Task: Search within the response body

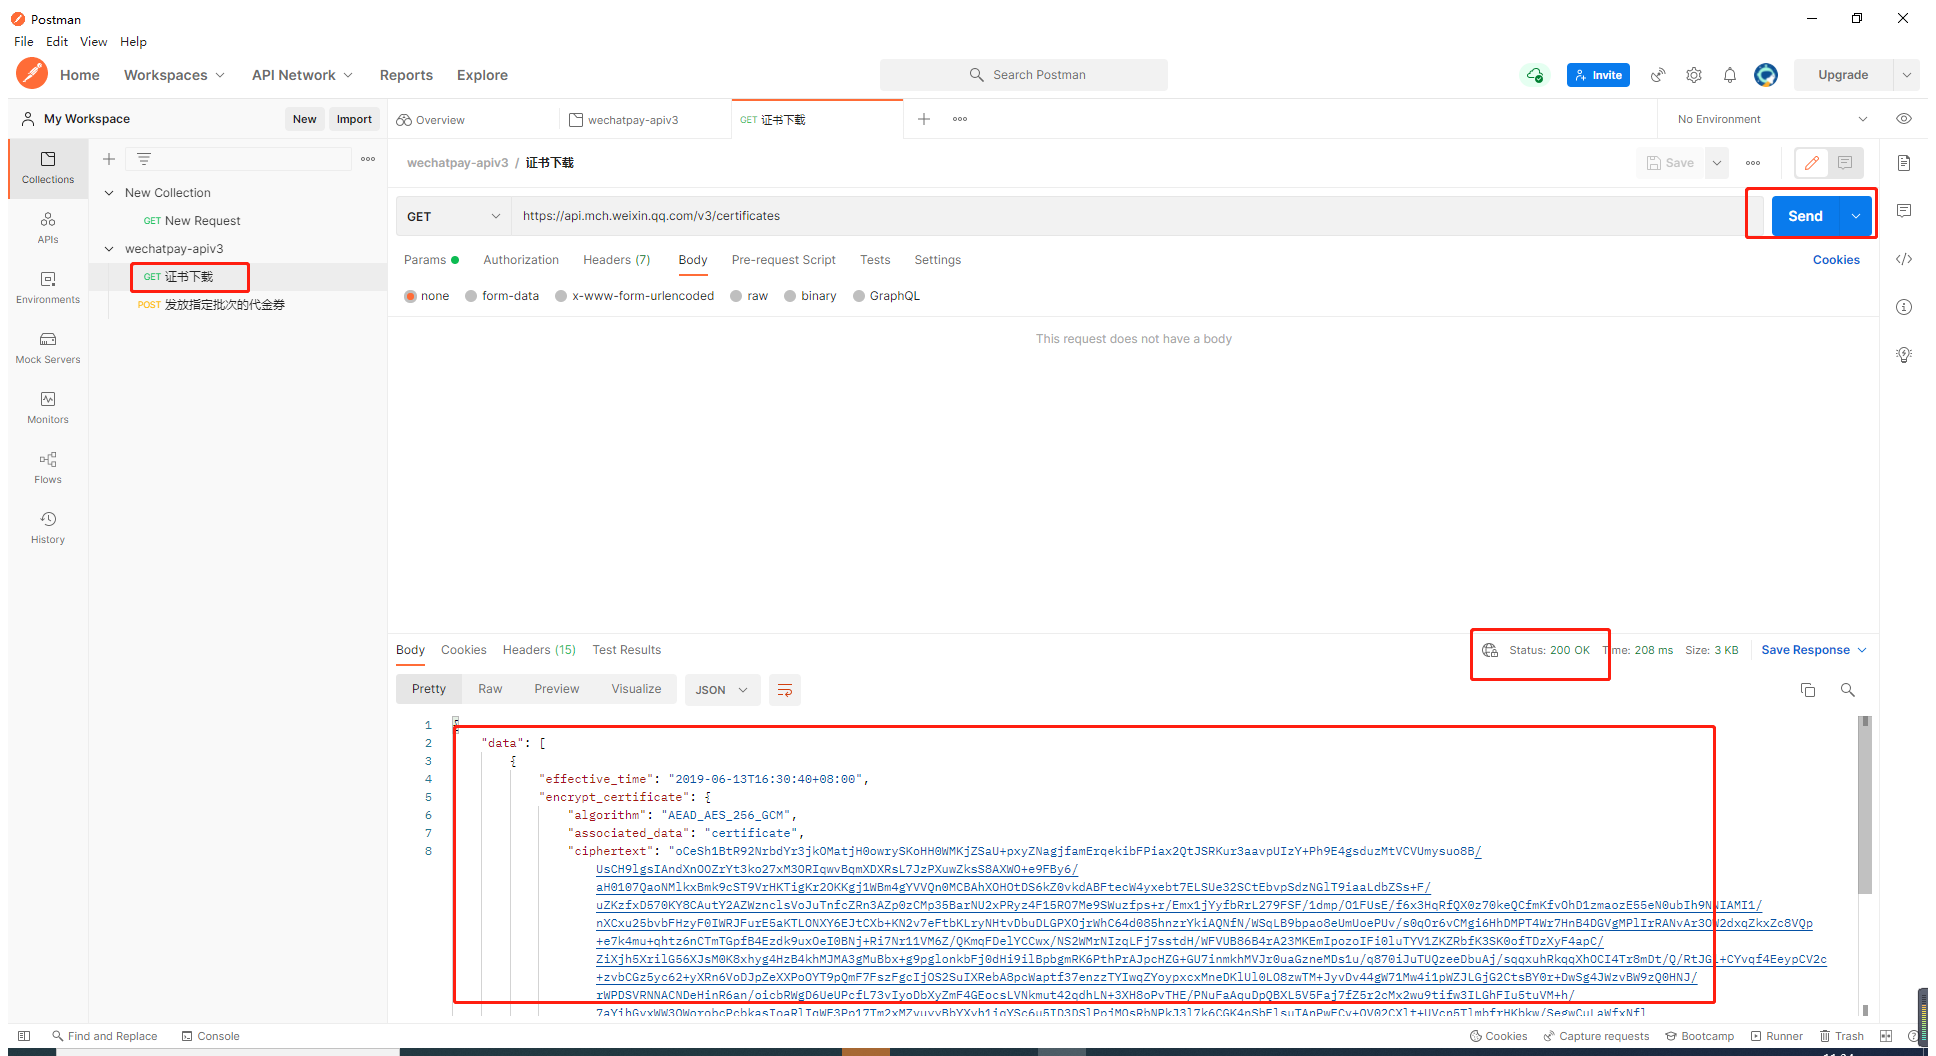Action: pos(1848,690)
